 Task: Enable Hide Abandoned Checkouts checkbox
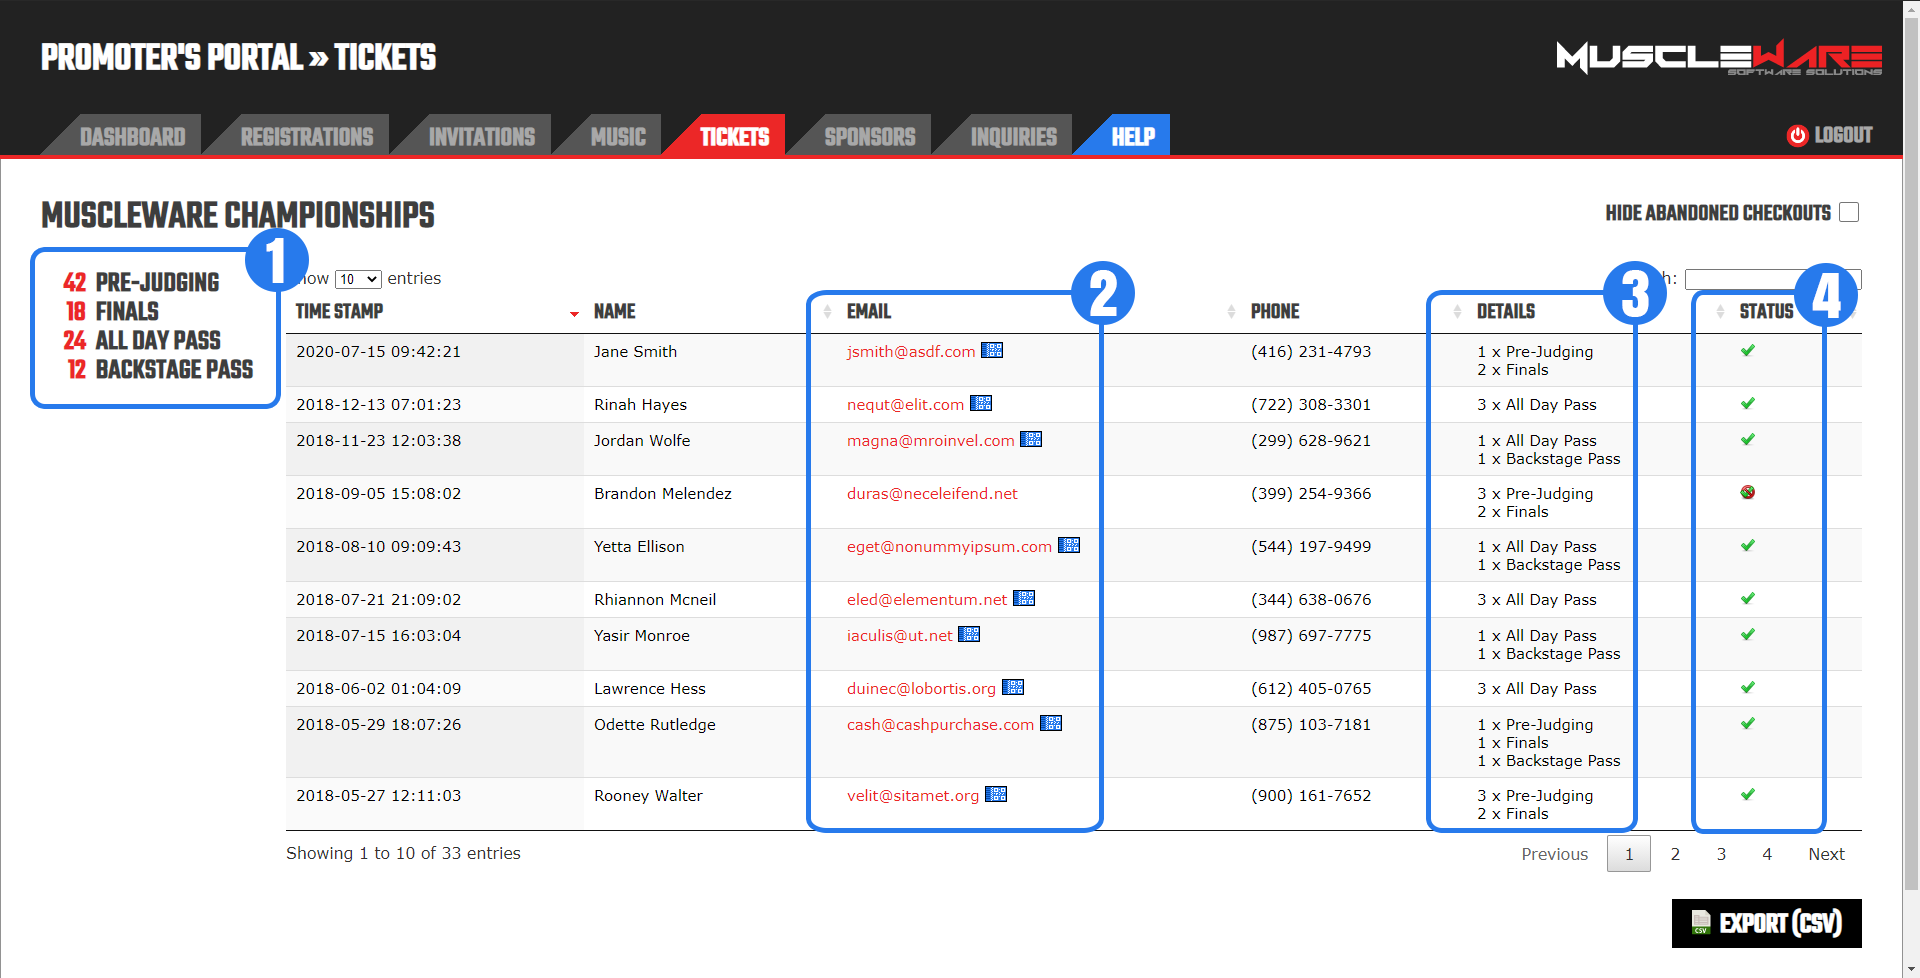click(x=1849, y=213)
